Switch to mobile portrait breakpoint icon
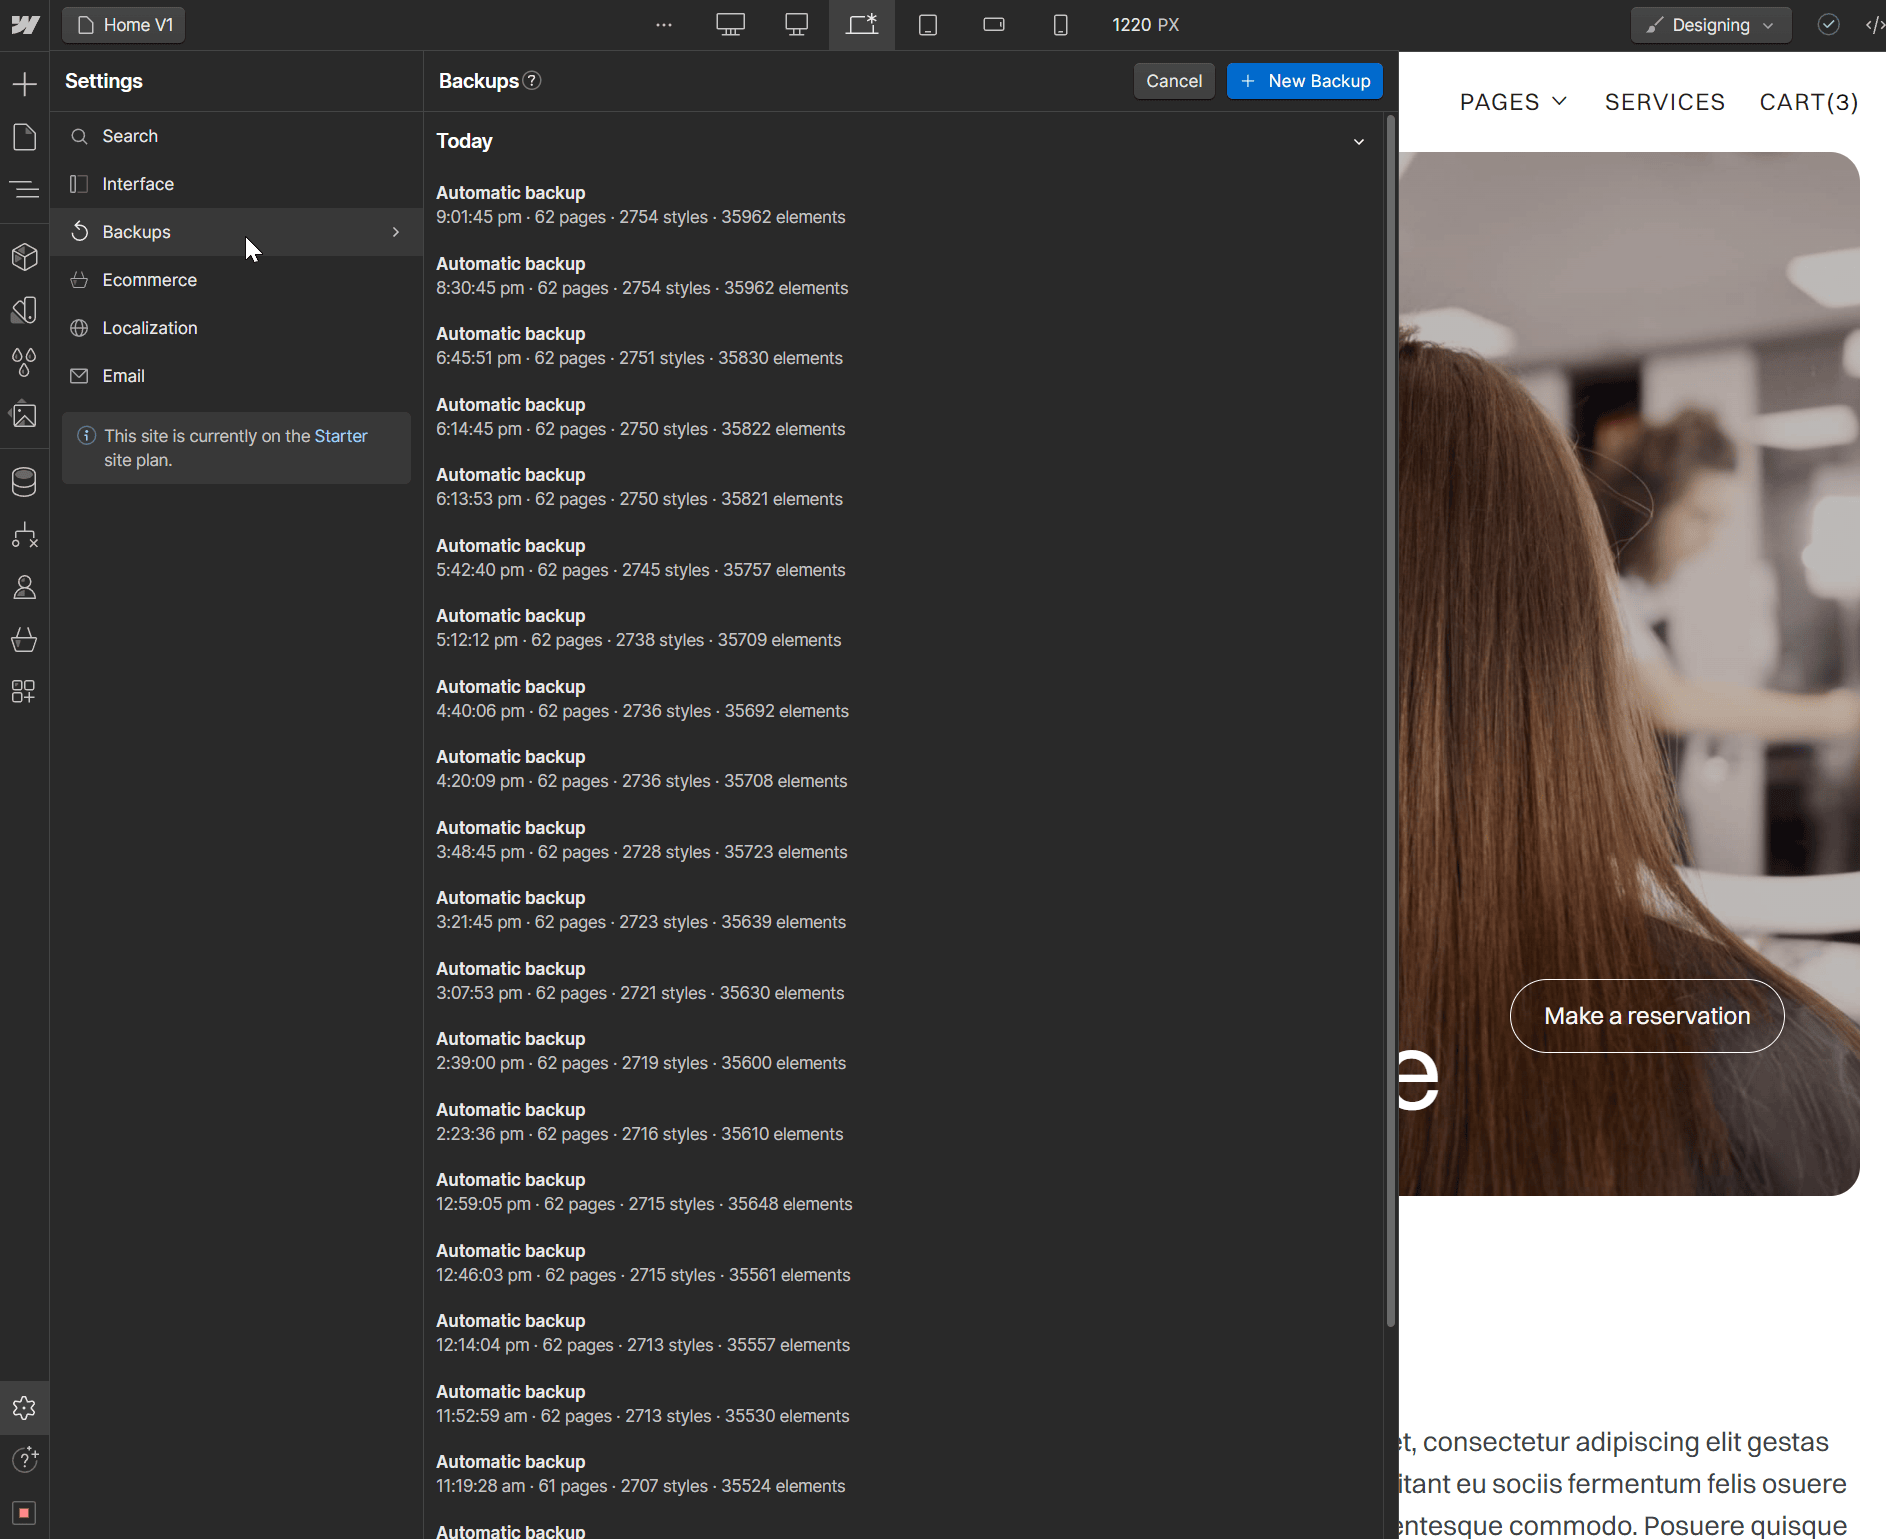 coord(1060,25)
